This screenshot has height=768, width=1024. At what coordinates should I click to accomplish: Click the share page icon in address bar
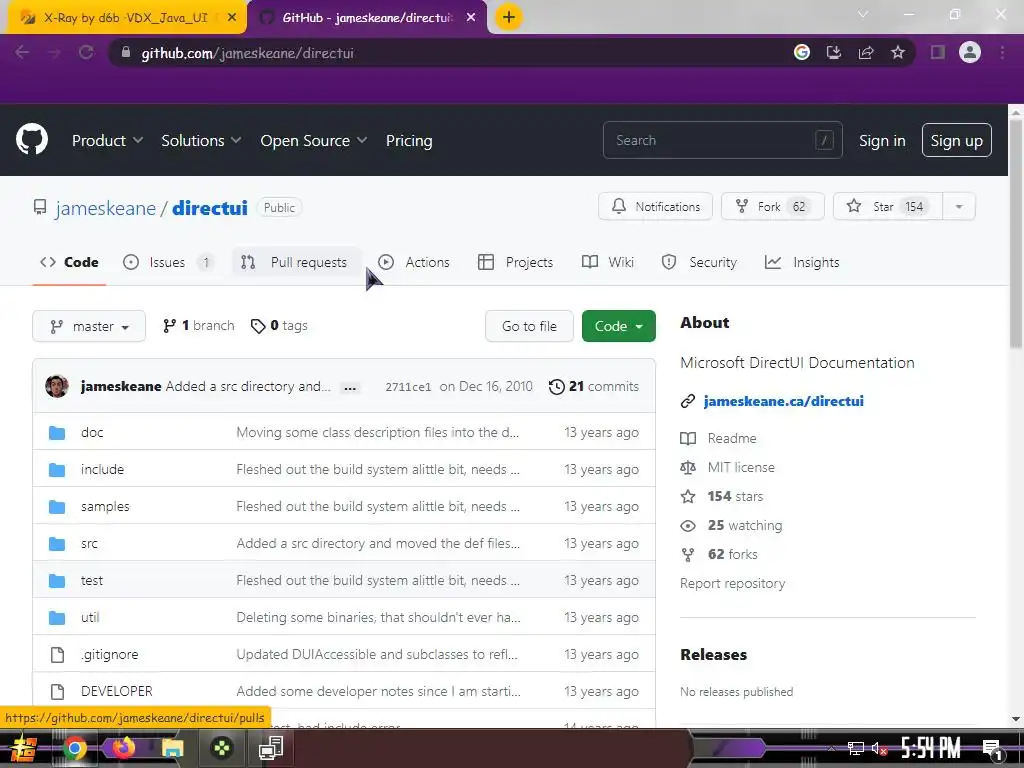tap(866, 52)
